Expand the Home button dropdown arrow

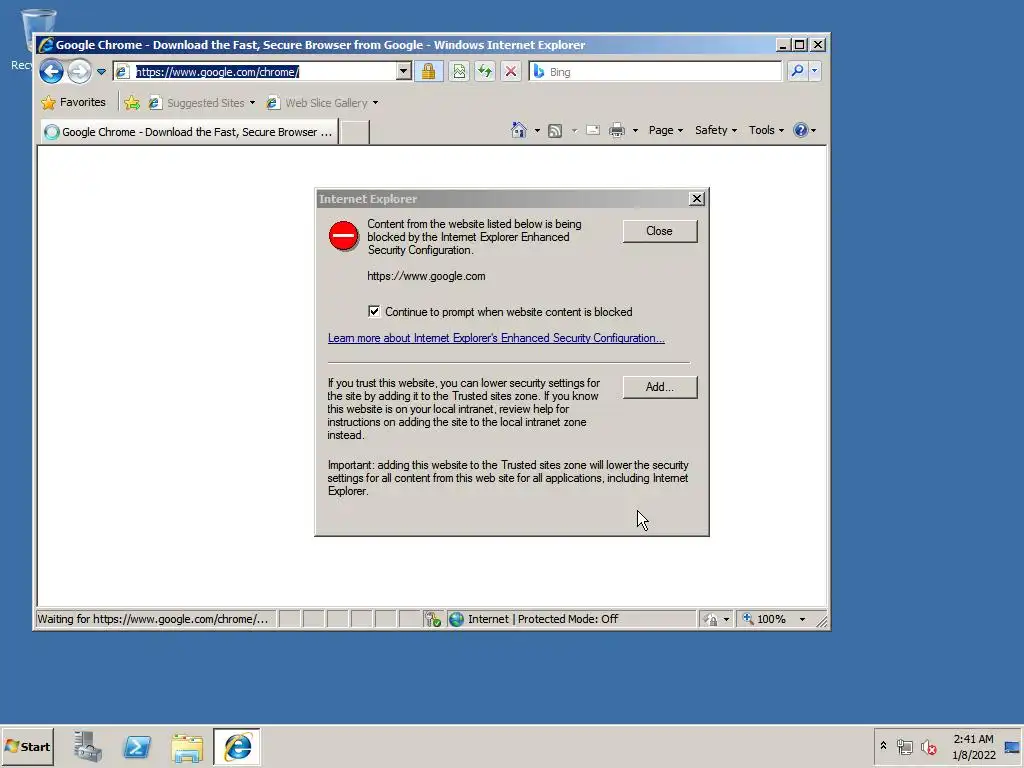pyautogui.click(x=537, y=131)
